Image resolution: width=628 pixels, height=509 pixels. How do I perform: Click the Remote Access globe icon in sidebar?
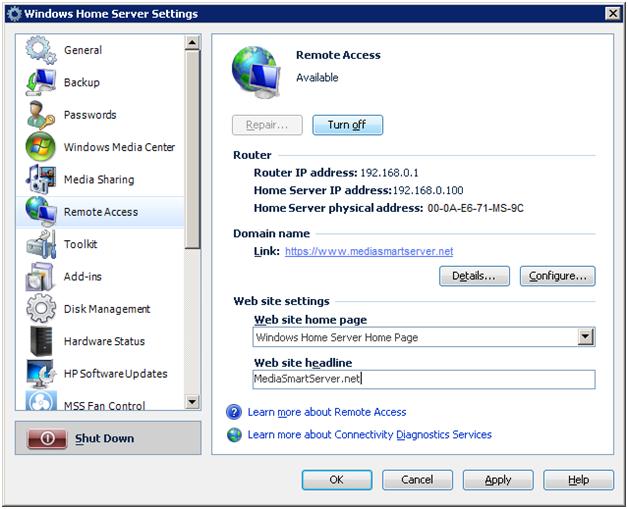click(40, 211)
